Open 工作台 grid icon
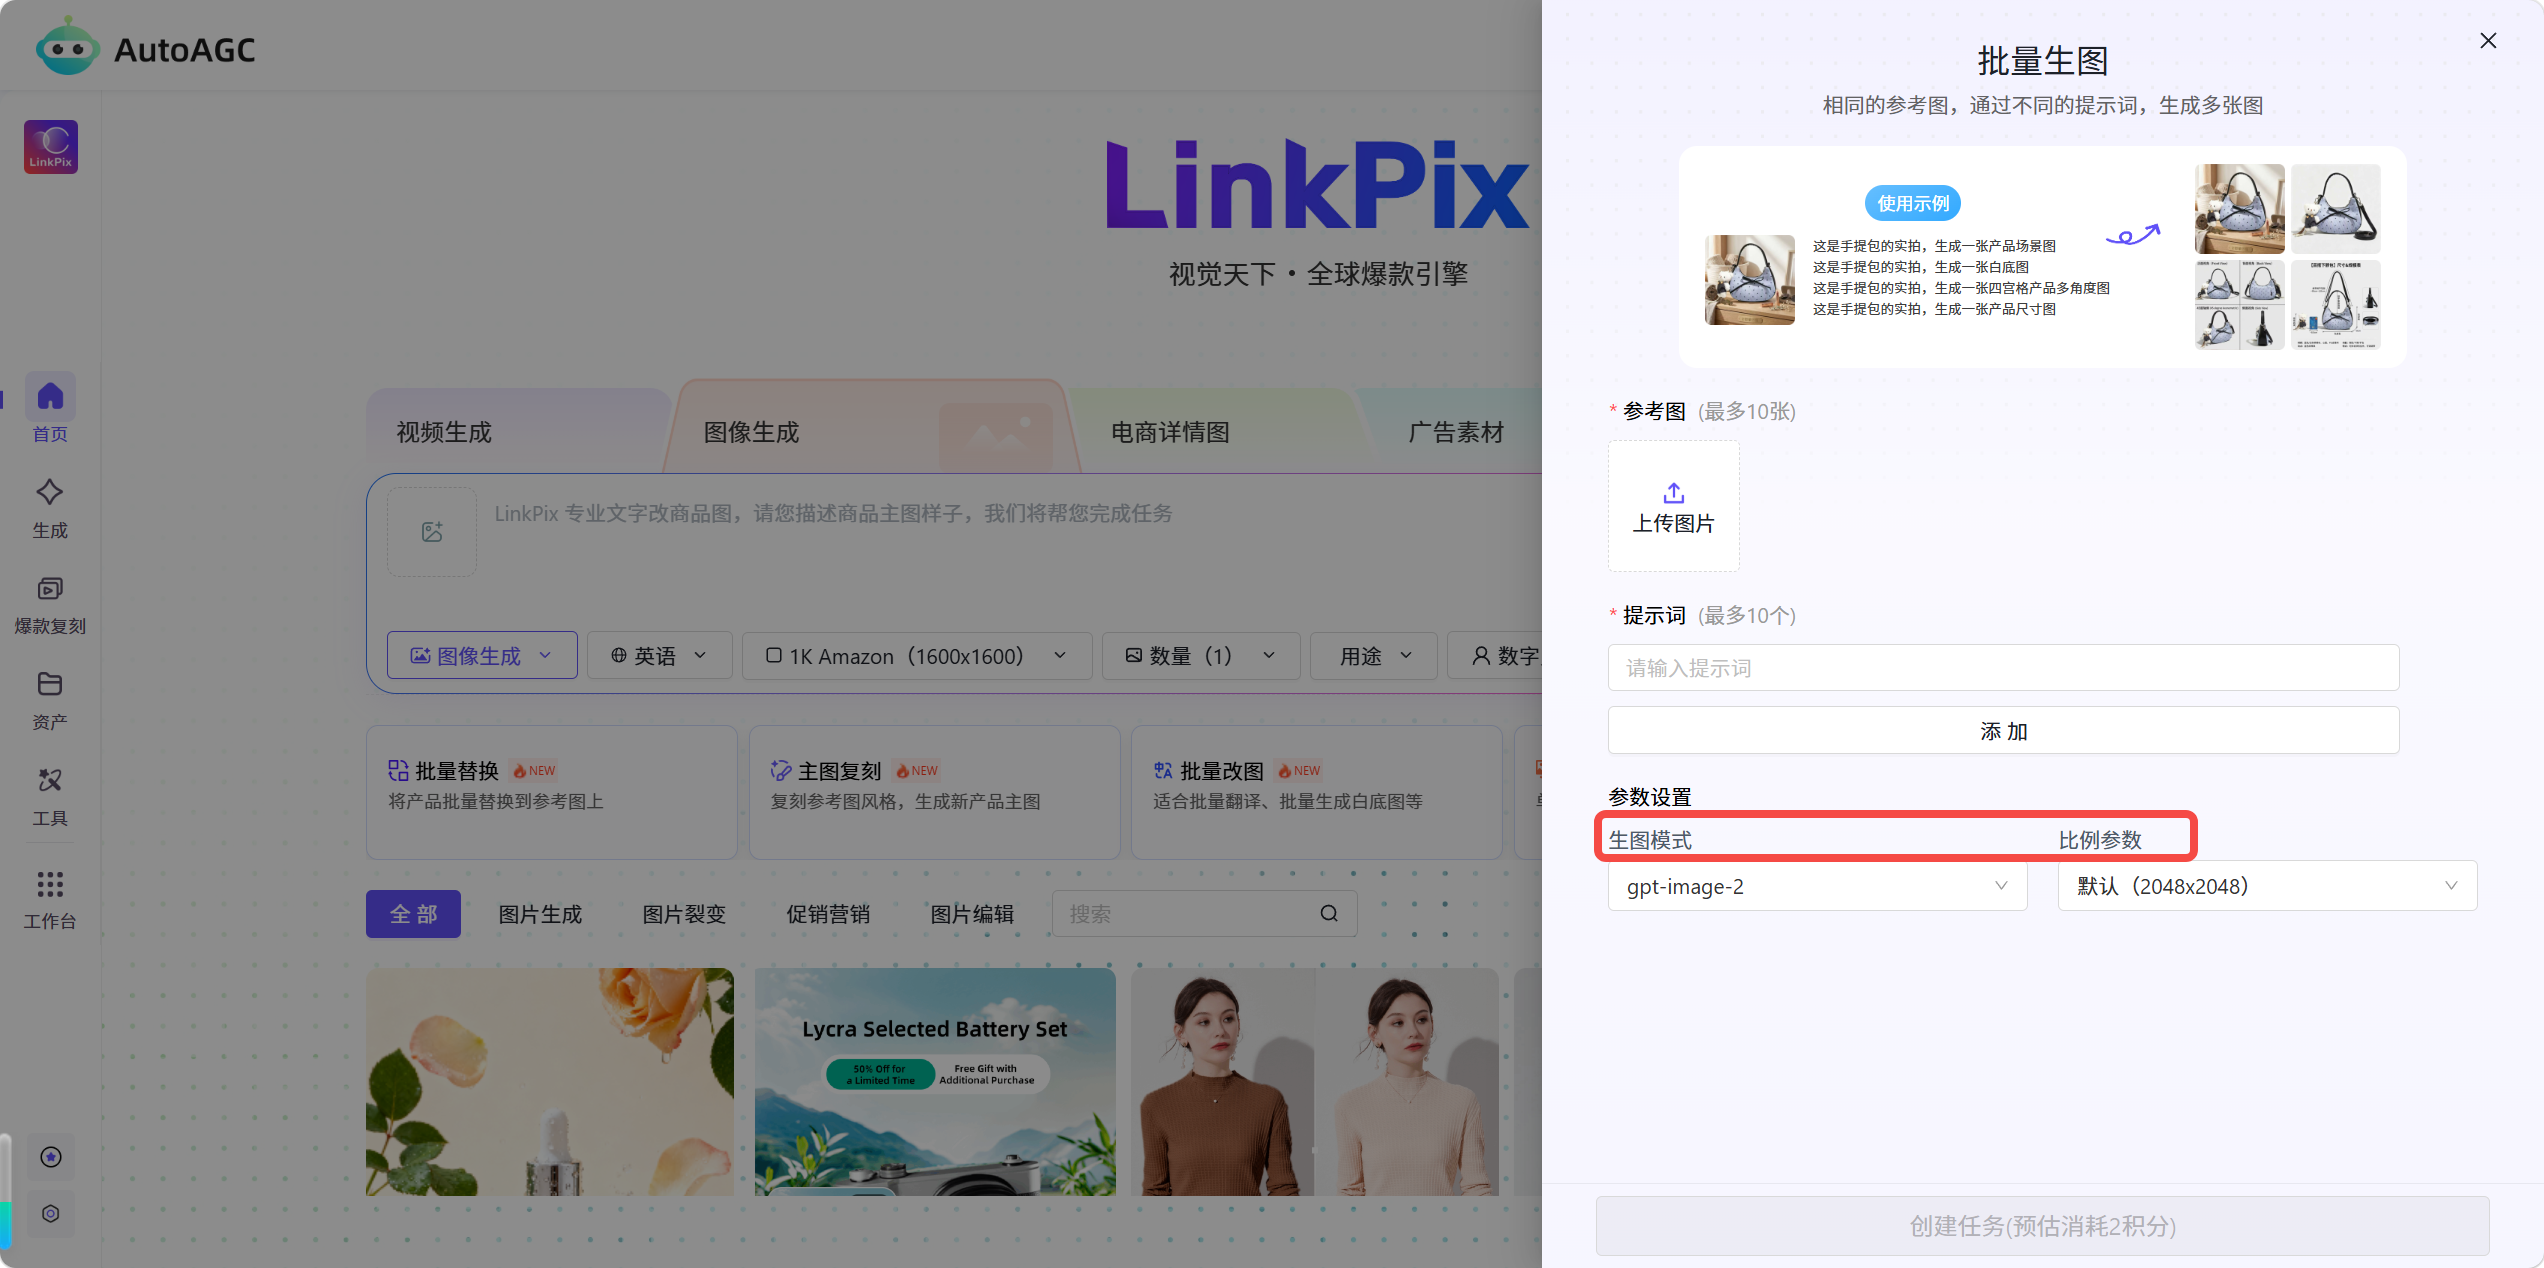The height and width of the screenshot is (1268, 2544). (x=50, y=884)
